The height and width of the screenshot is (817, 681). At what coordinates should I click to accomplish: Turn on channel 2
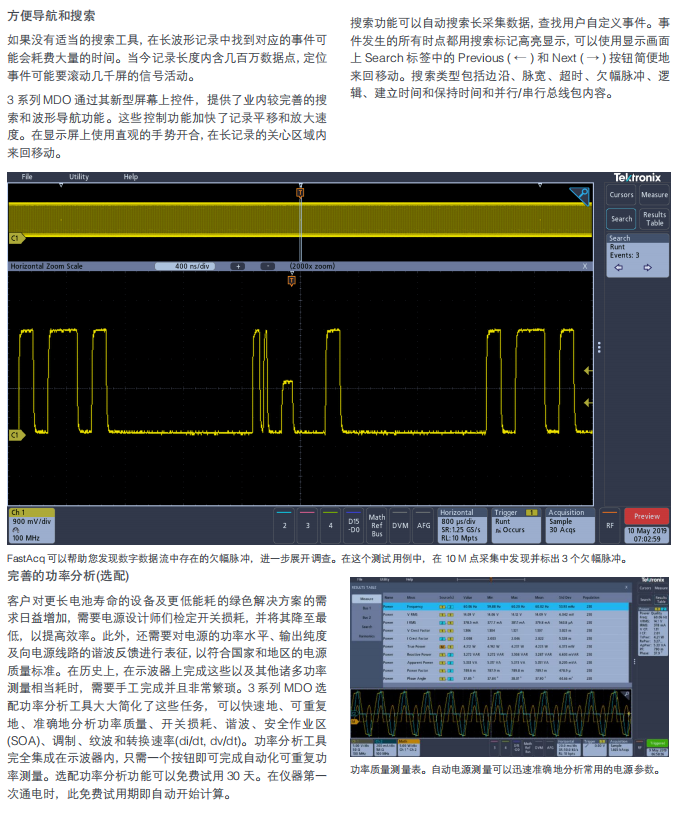(x=284, y=526)
